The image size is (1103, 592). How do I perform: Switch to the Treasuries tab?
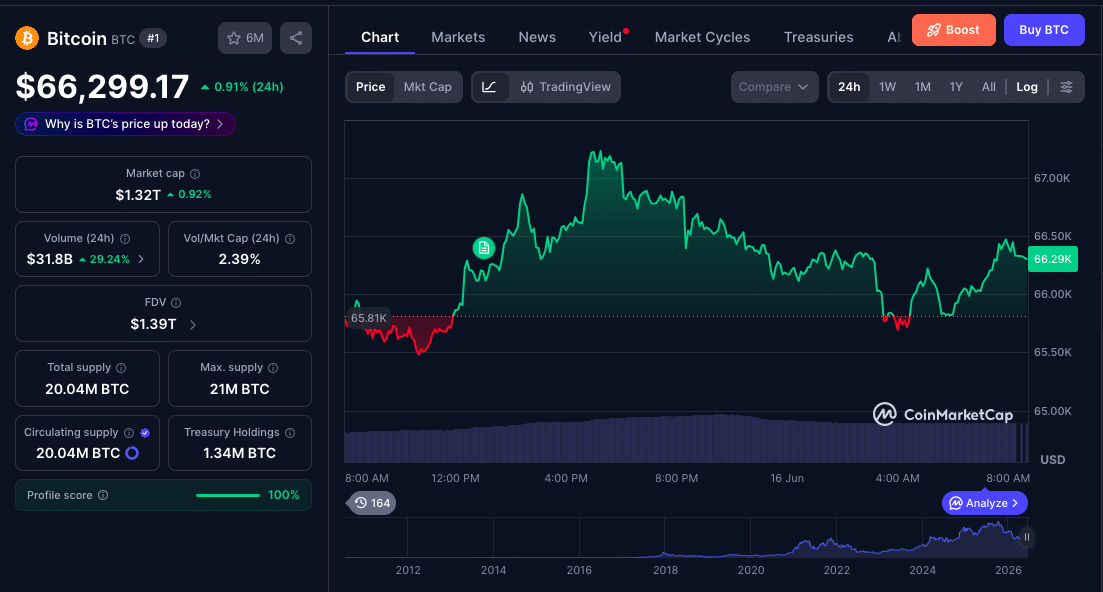[x=818, y=37]
